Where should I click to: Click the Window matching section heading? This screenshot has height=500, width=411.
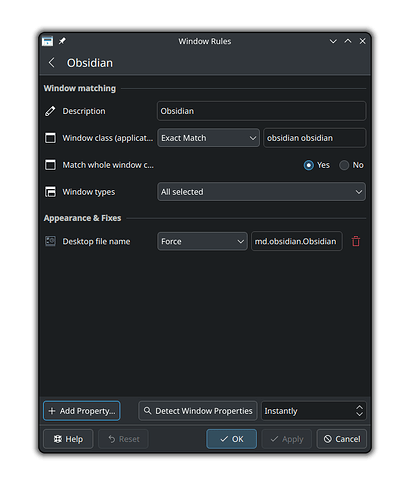[x=80, y=88]
